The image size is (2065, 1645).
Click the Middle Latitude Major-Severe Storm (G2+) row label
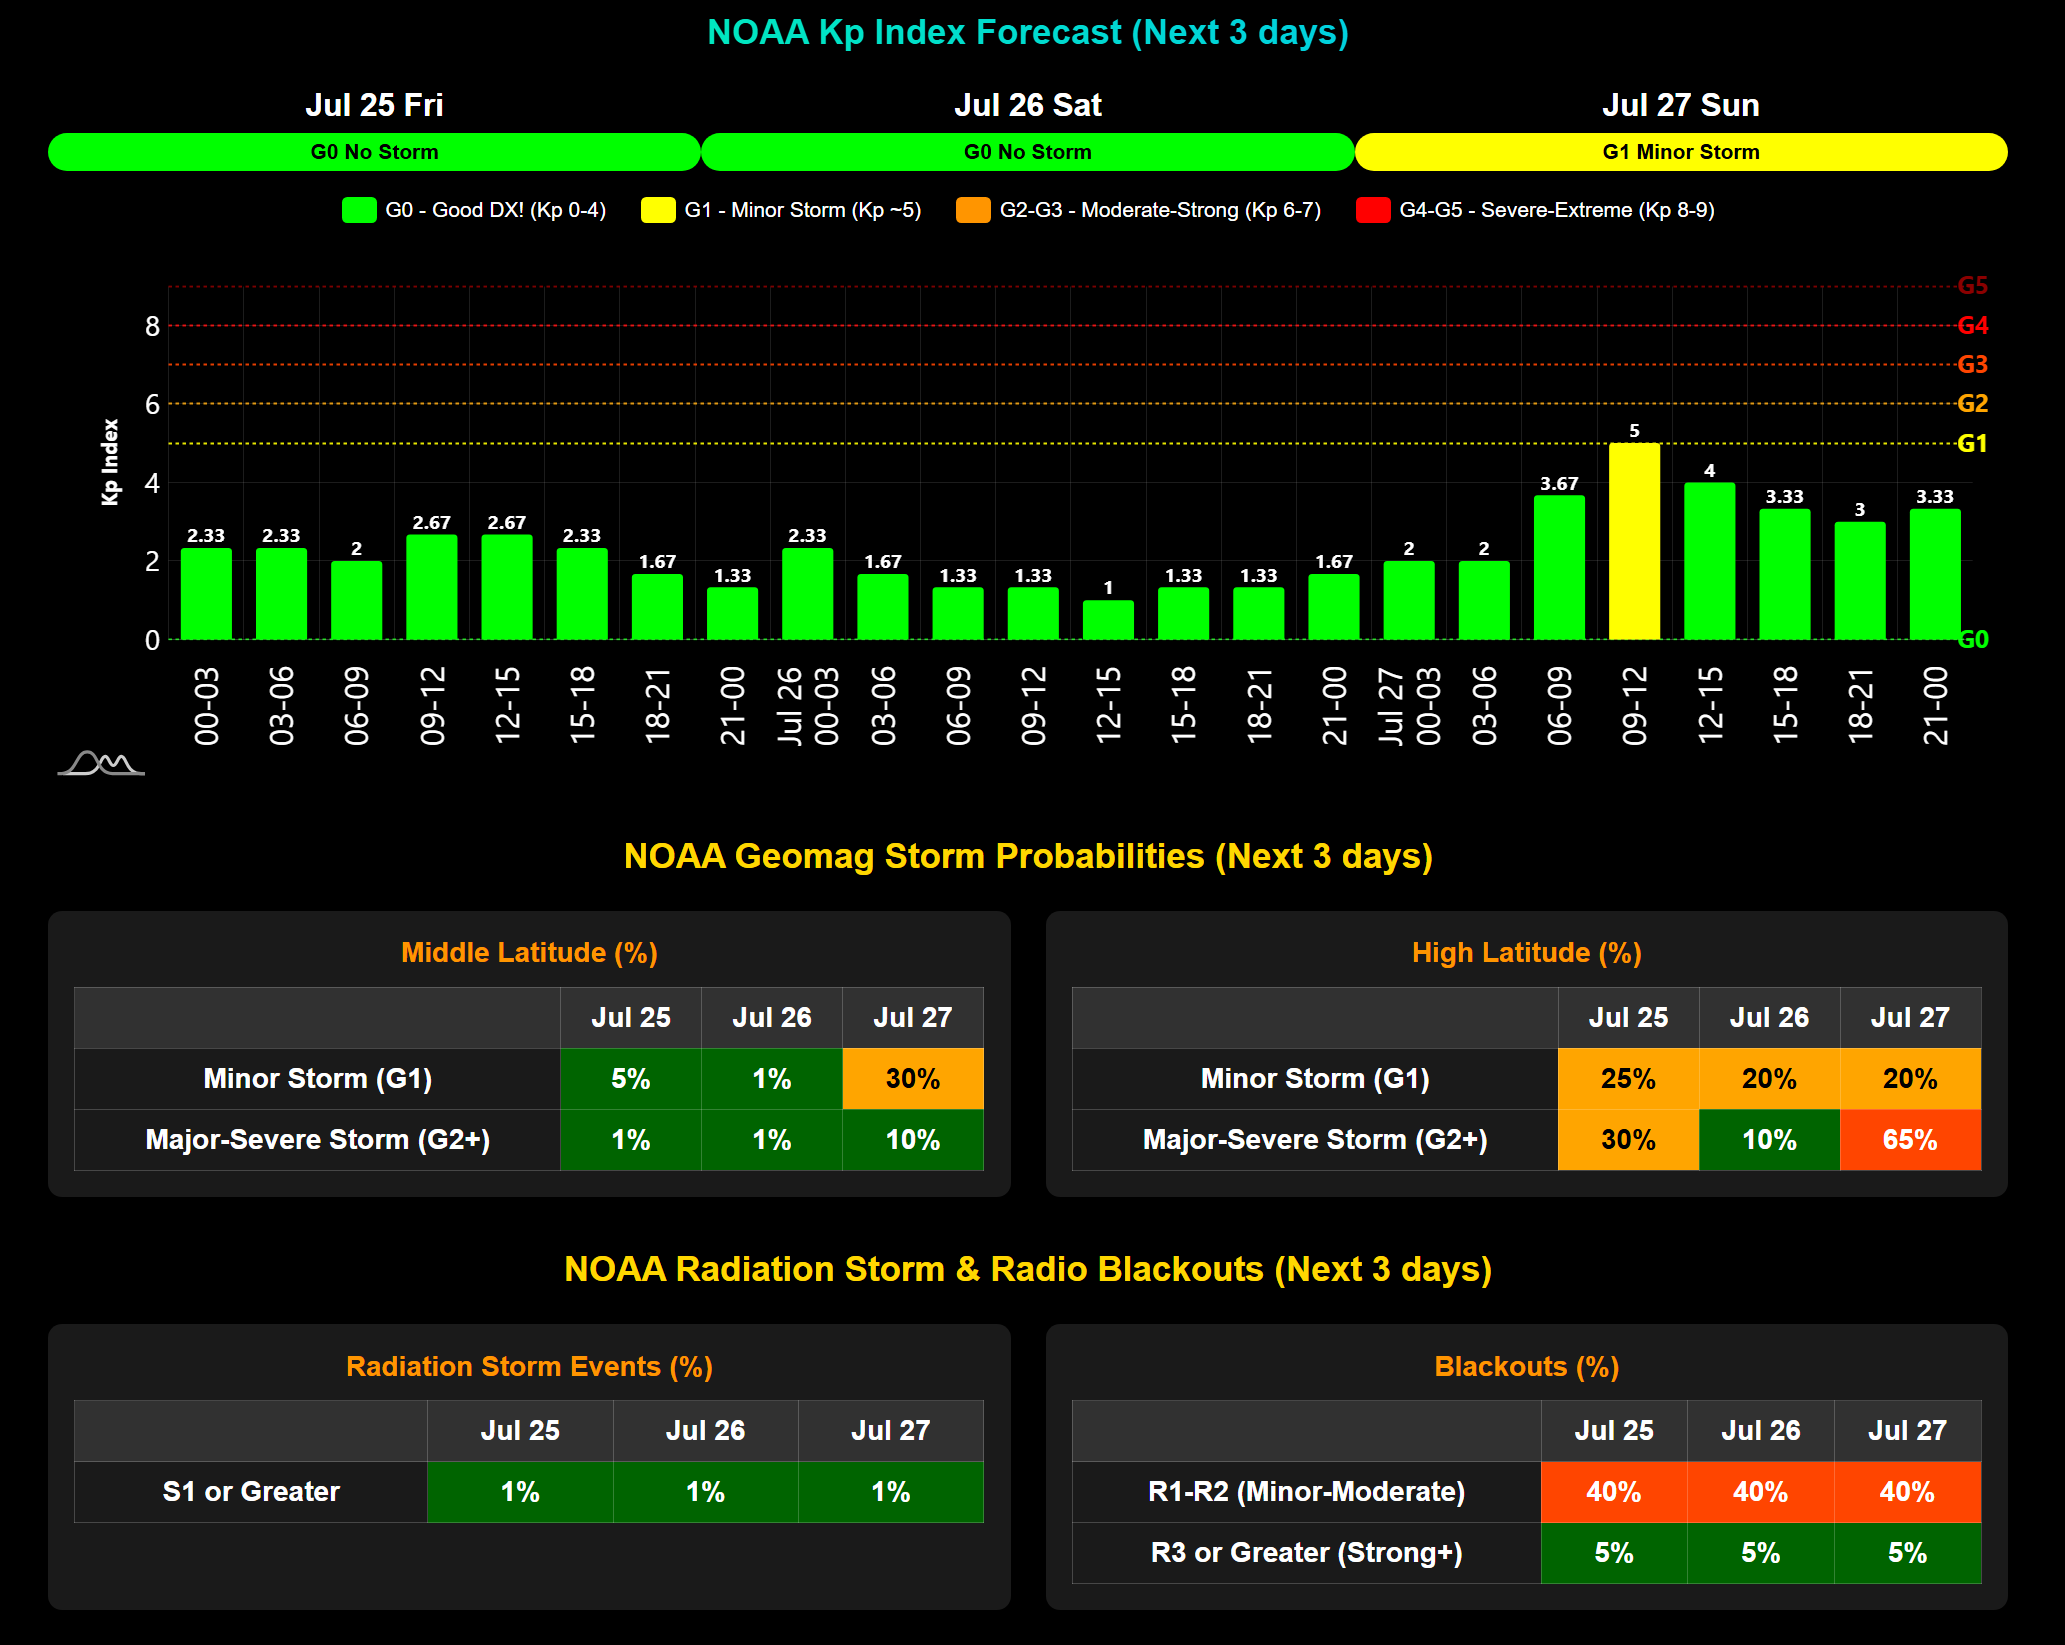(318, 1140)
